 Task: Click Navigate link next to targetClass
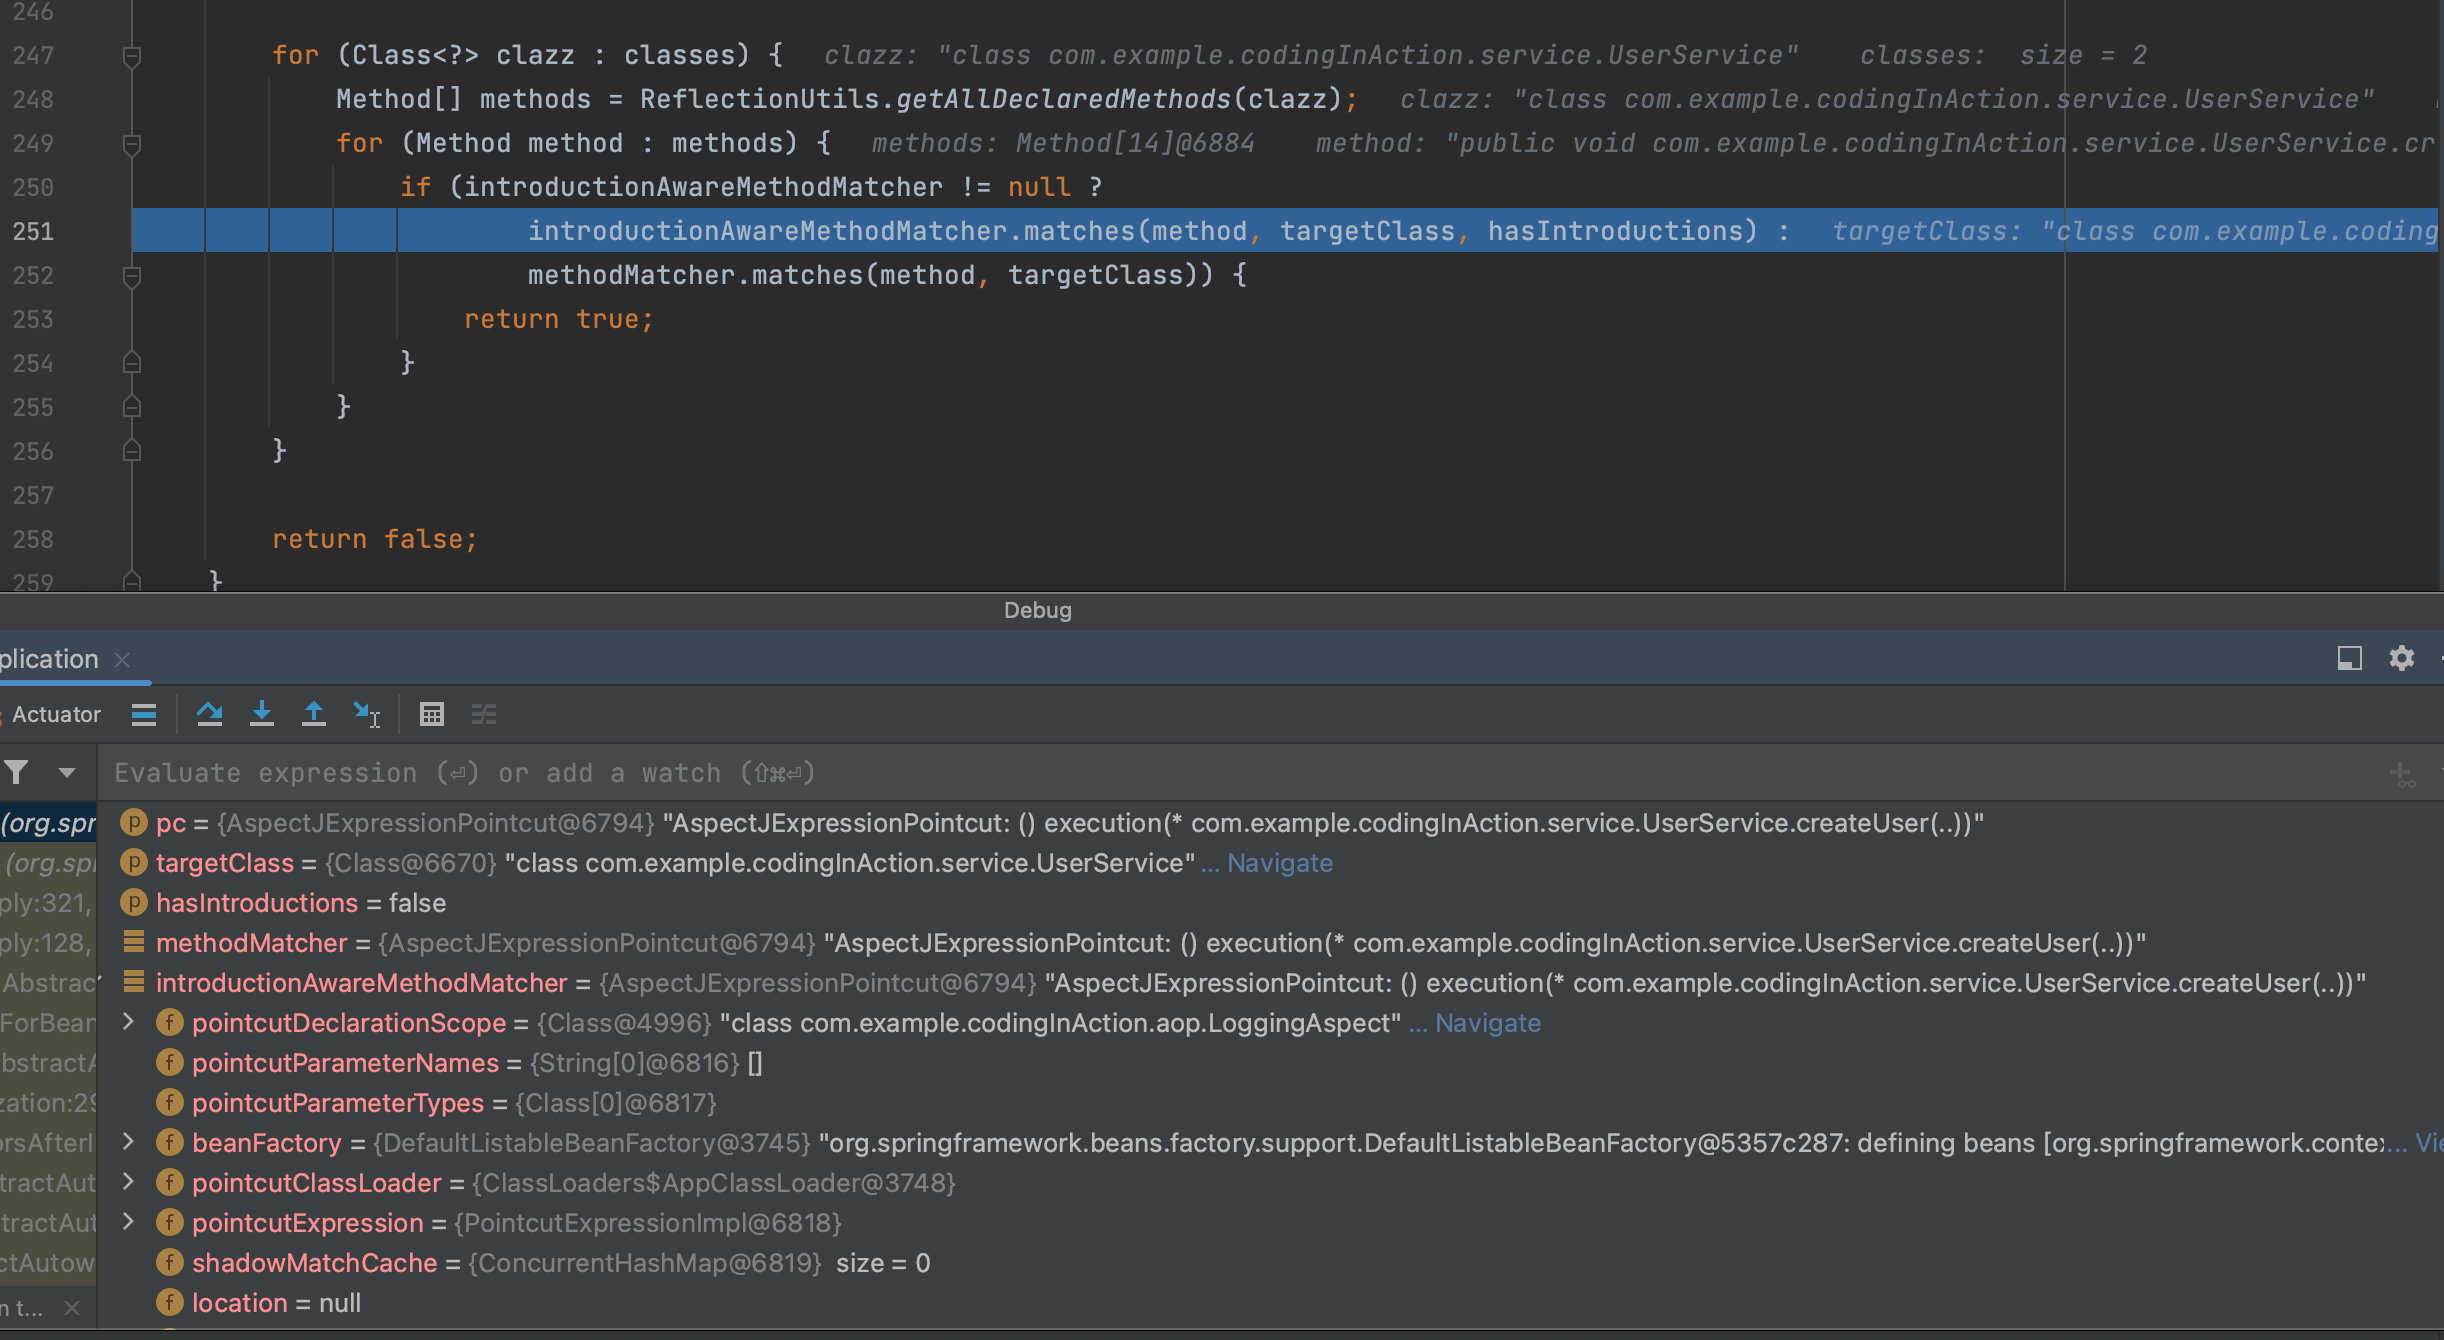tap(1279, 863)
